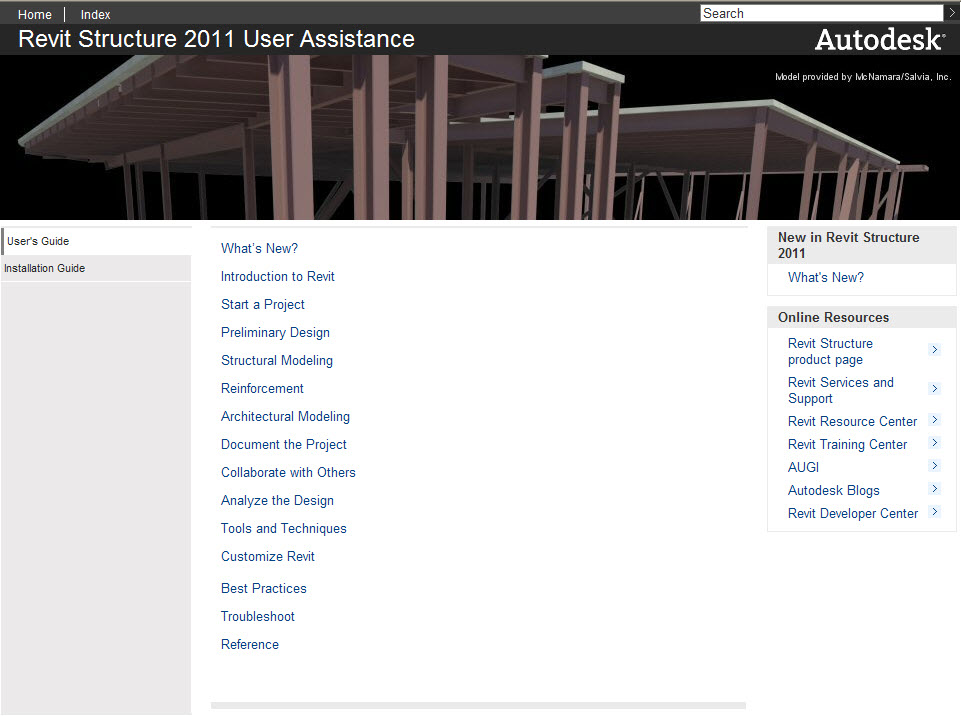This screenshot has height=716, width=961.
Task: Open the Troubleshoot section
Action: [257, 616]
